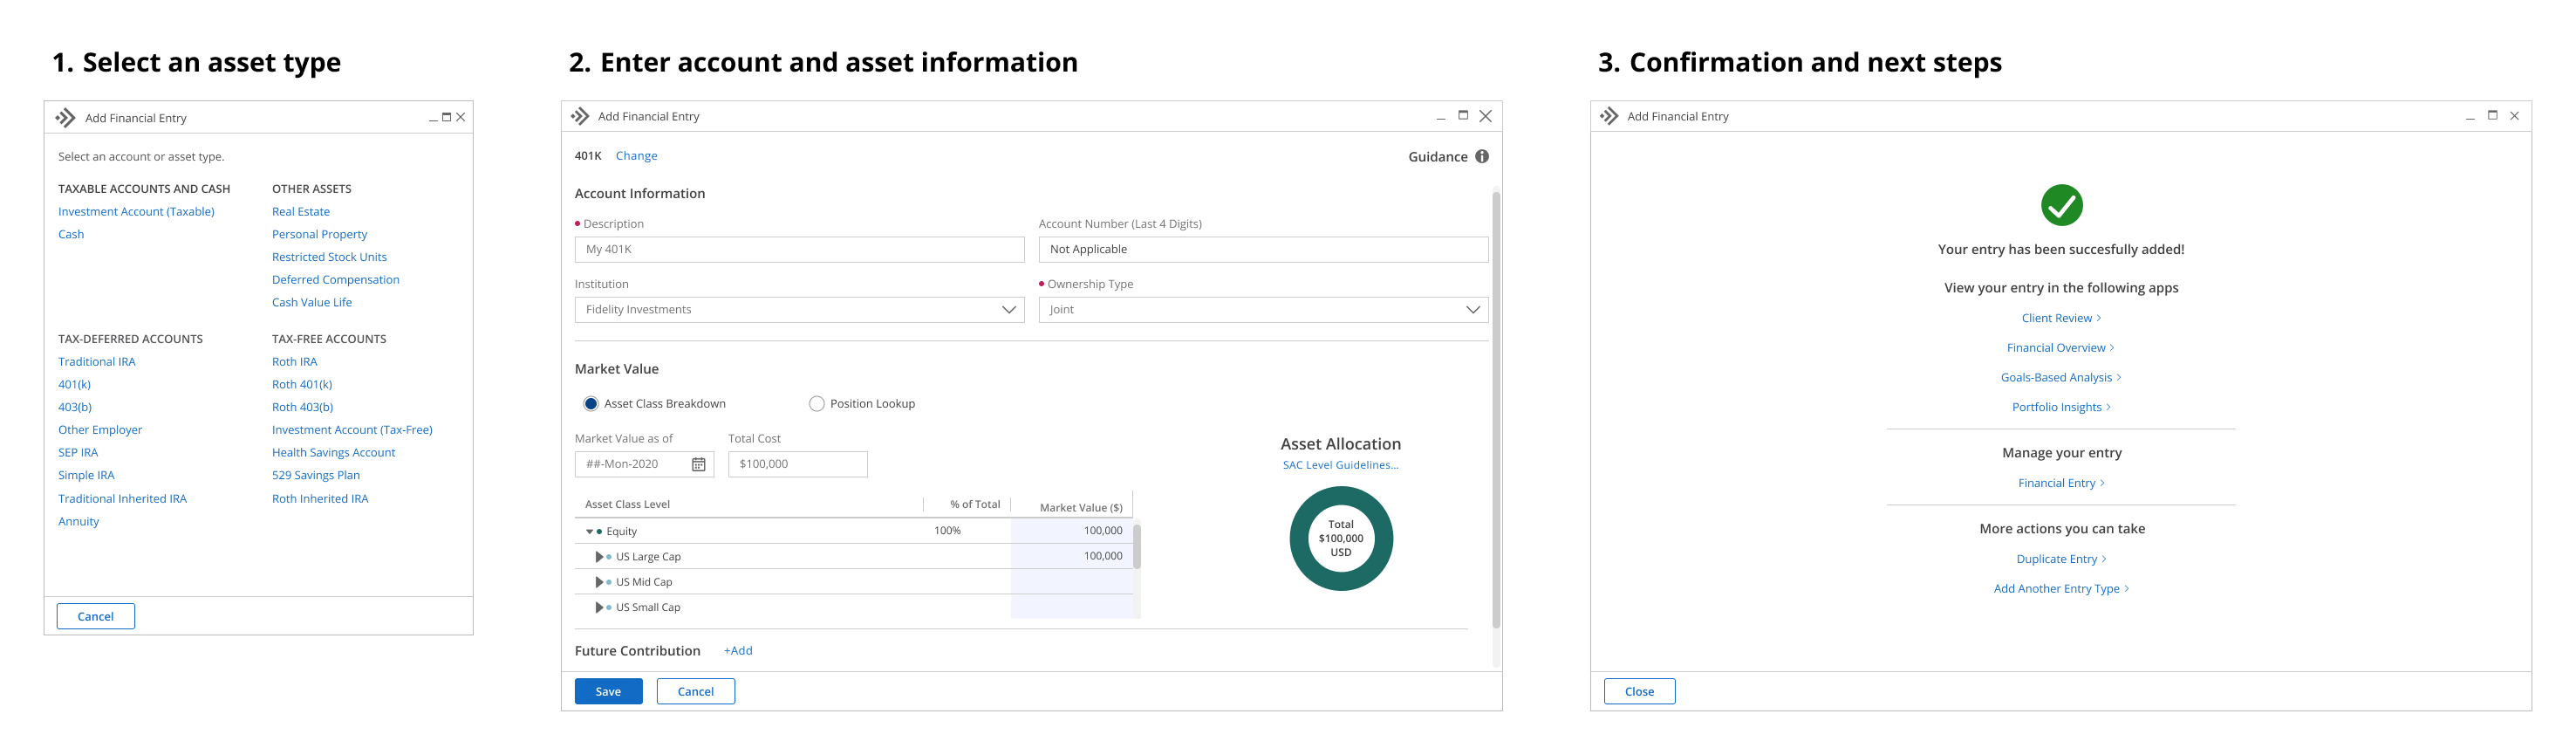Collapse the Equity asset class row
Viewport: 2576px width, 755px height.
tap(589, 532)
